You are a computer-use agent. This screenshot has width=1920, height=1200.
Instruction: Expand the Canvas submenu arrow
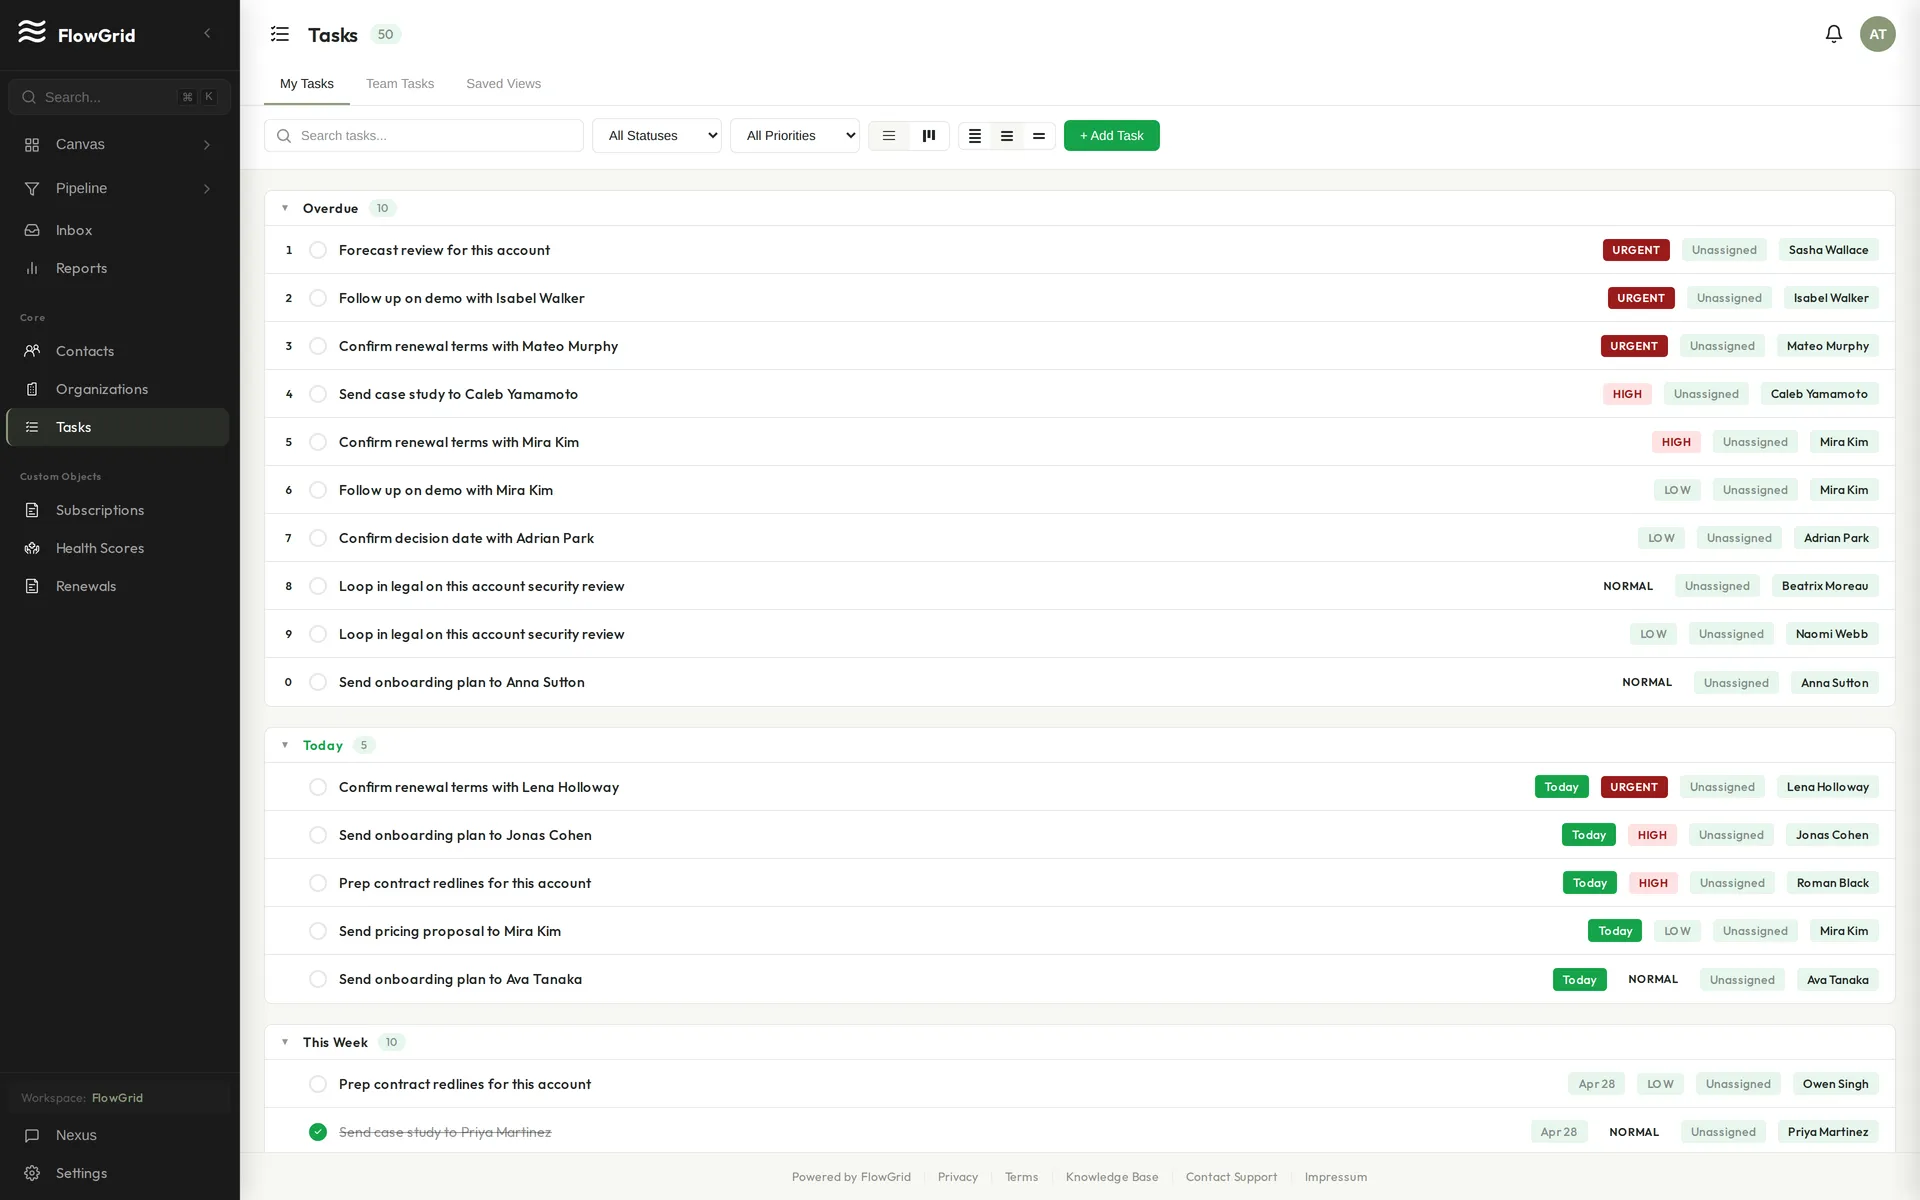tap(207, 145)
